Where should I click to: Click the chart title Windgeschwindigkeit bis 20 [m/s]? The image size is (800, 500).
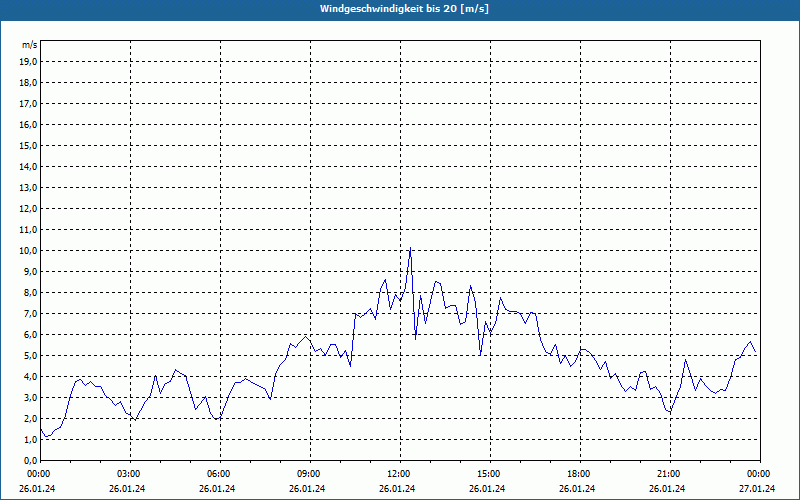404,9
